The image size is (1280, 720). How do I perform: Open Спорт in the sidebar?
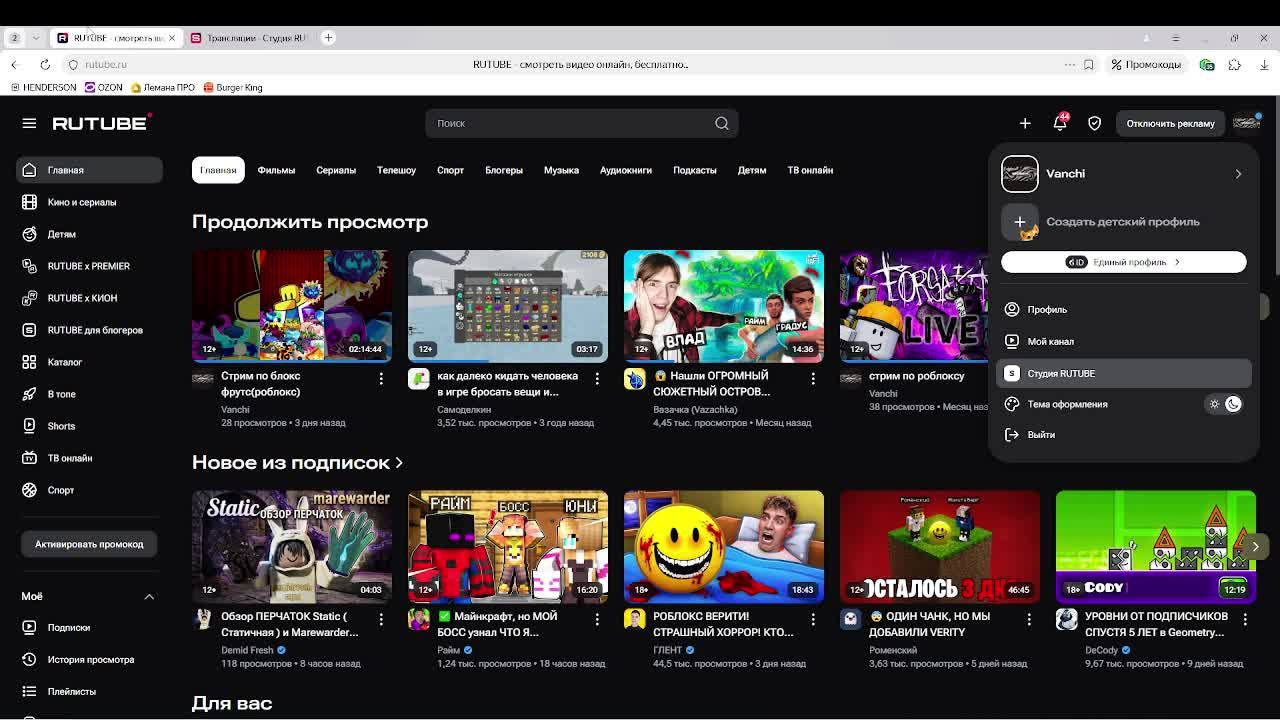pyautogui.click(x=89, y=490)
